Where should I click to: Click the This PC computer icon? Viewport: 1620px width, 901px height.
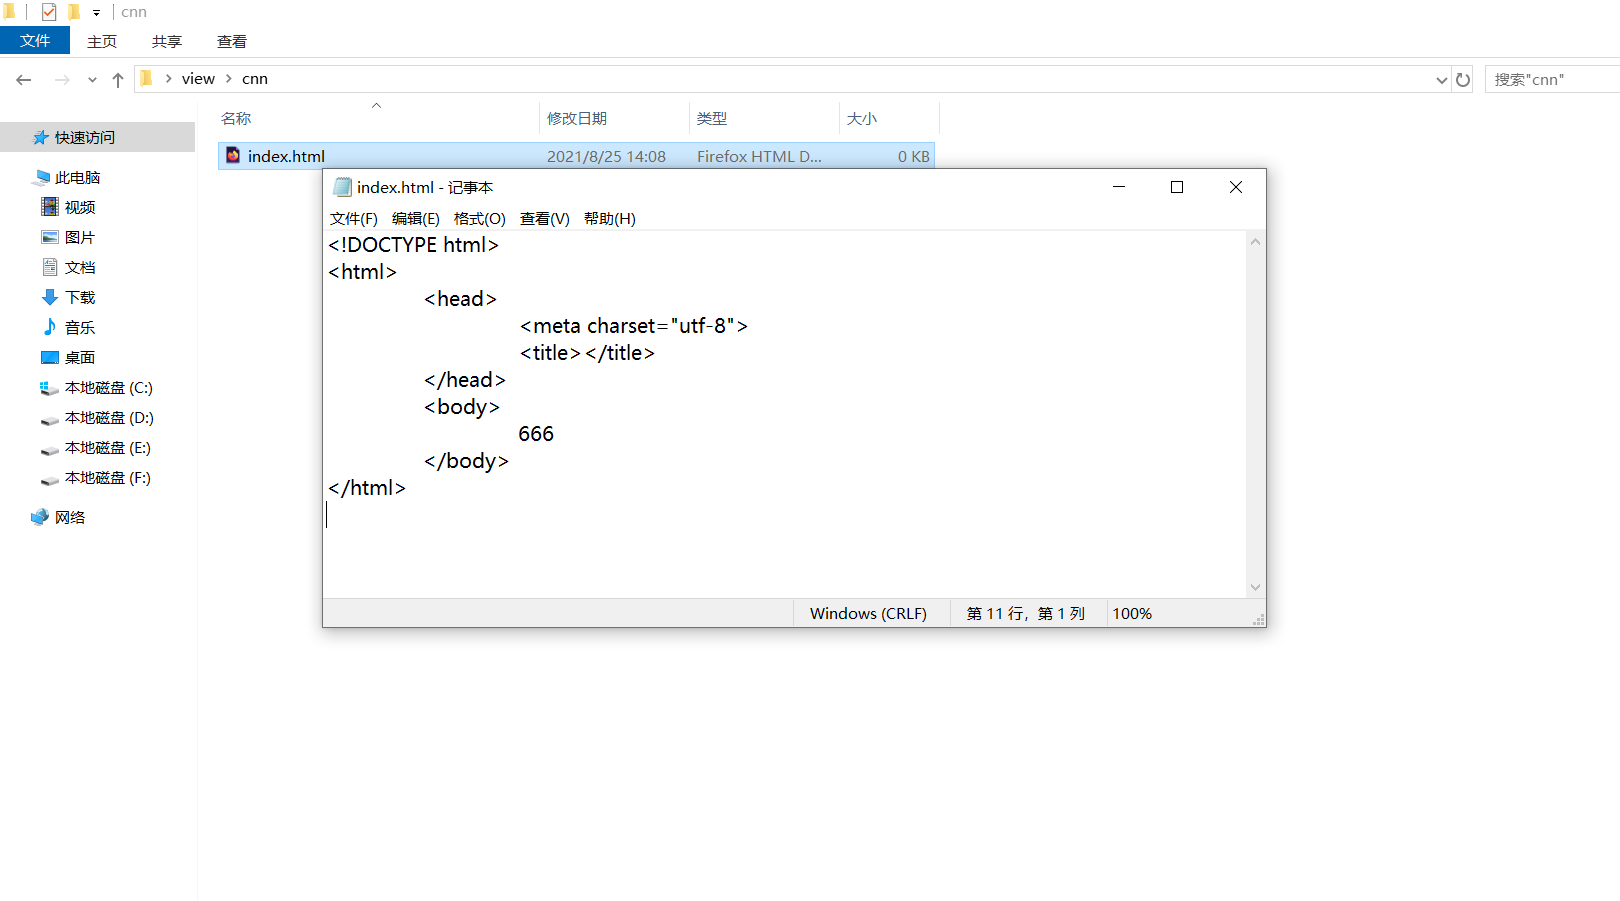tap(41, 177)
